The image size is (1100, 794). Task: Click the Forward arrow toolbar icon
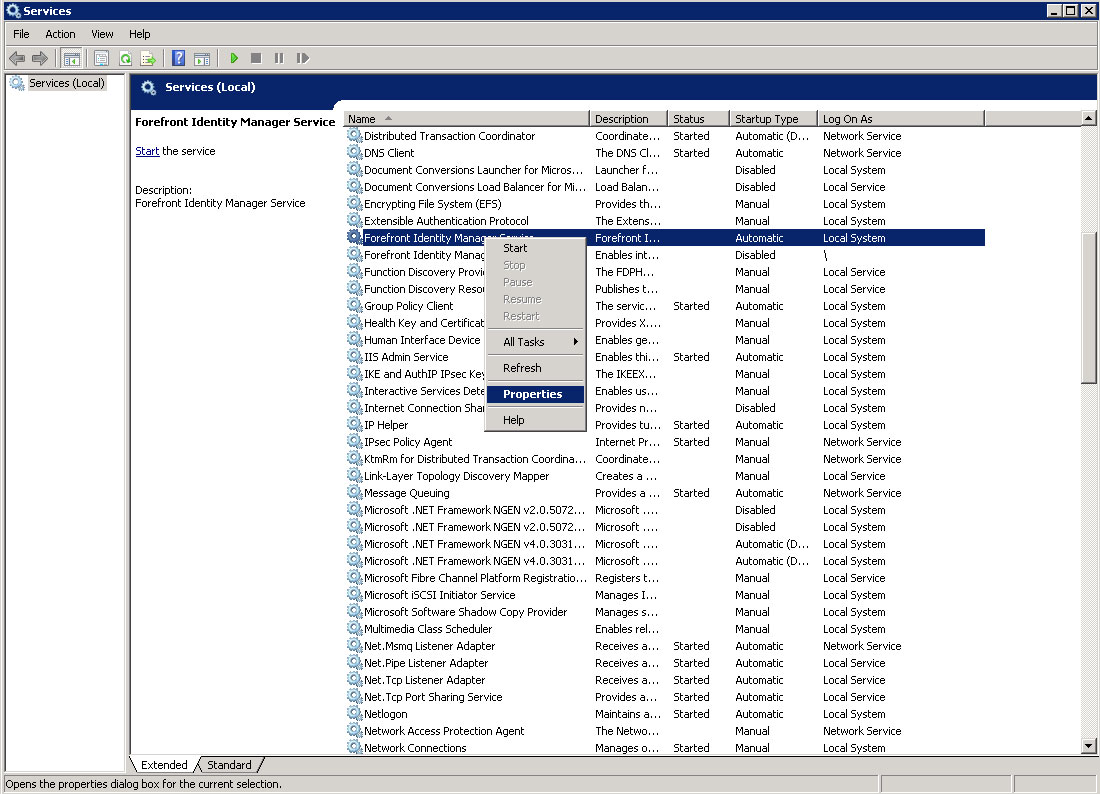coord(40,58)
